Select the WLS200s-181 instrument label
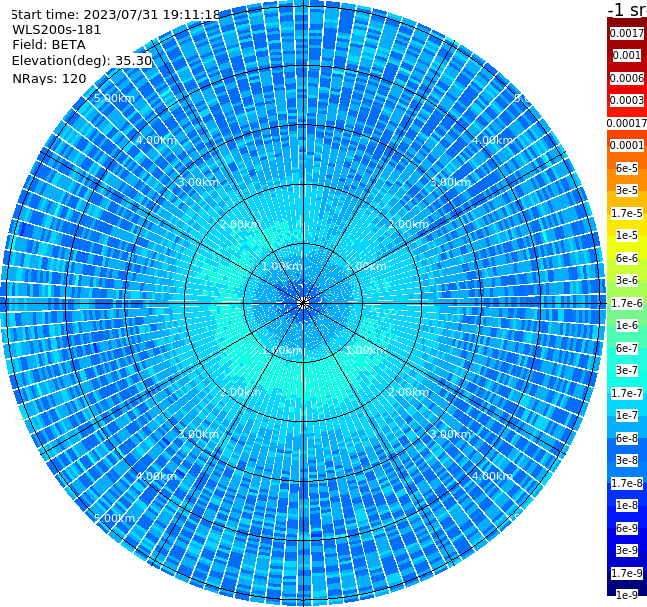Image resolution: width=647 pixels, height=607 pixels. (57, 30)
